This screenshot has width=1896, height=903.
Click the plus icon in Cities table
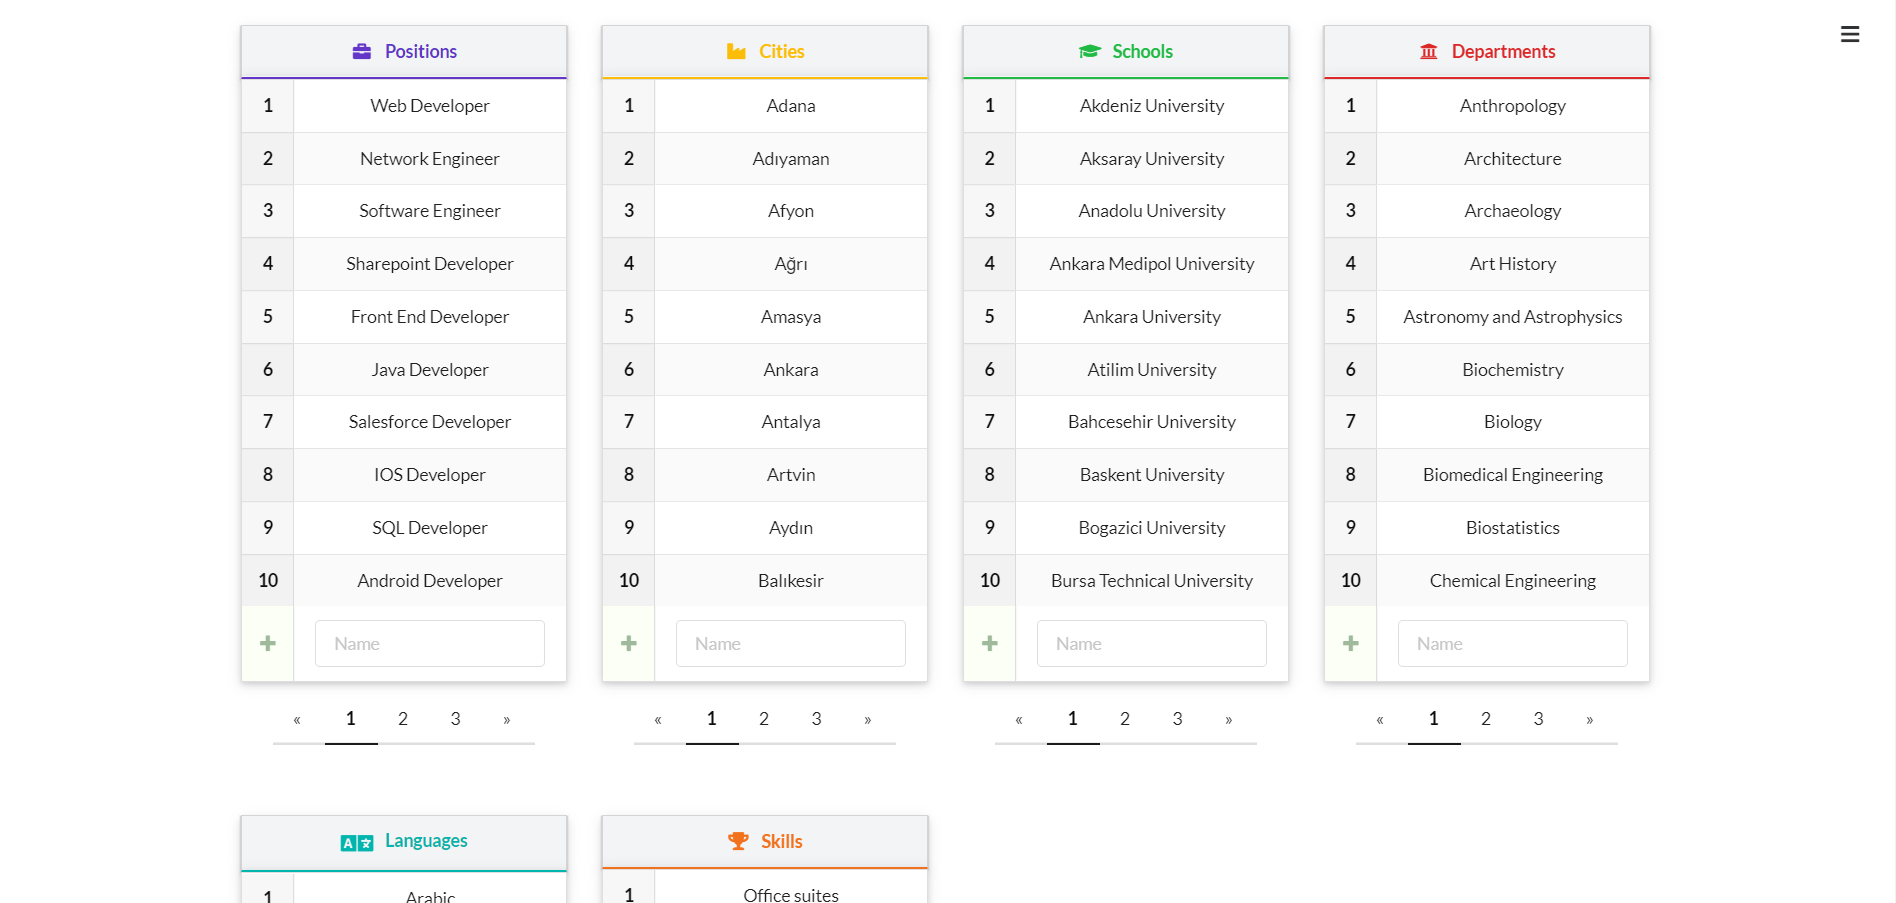629,643
